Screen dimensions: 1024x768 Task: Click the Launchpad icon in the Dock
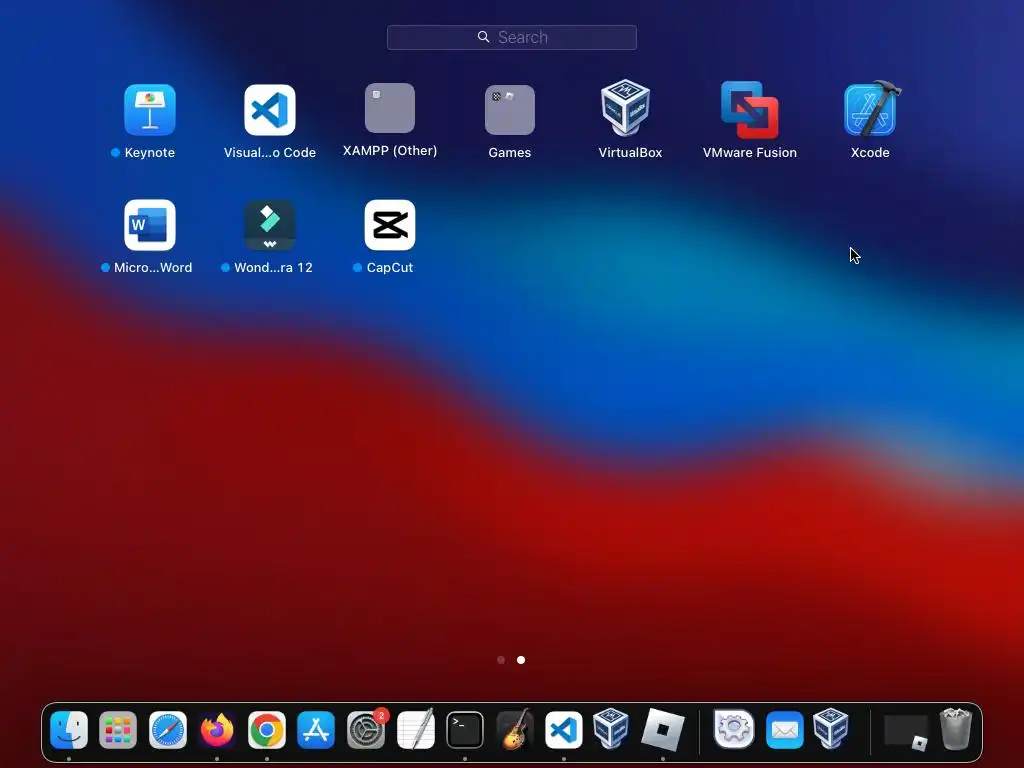click(x=118, y=730)
